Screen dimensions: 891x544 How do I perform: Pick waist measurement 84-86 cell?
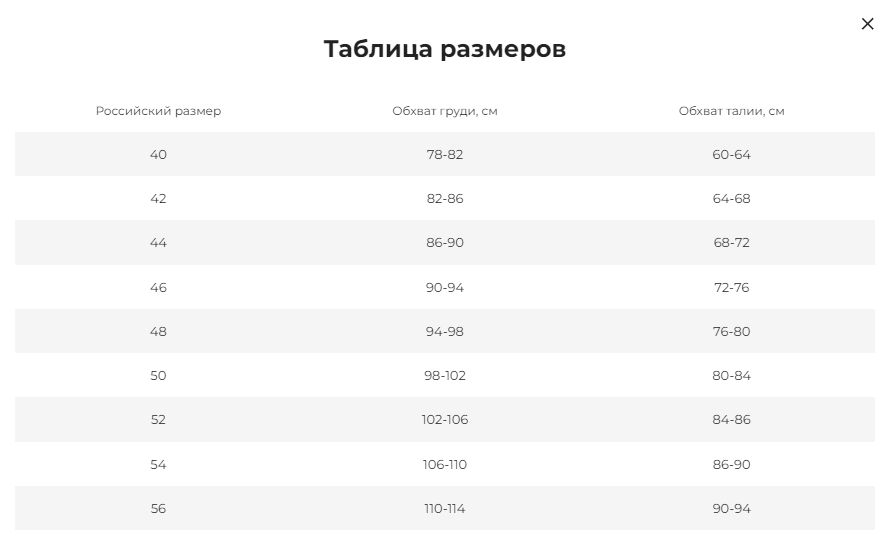pyautogui.click(x=731, y=420)
